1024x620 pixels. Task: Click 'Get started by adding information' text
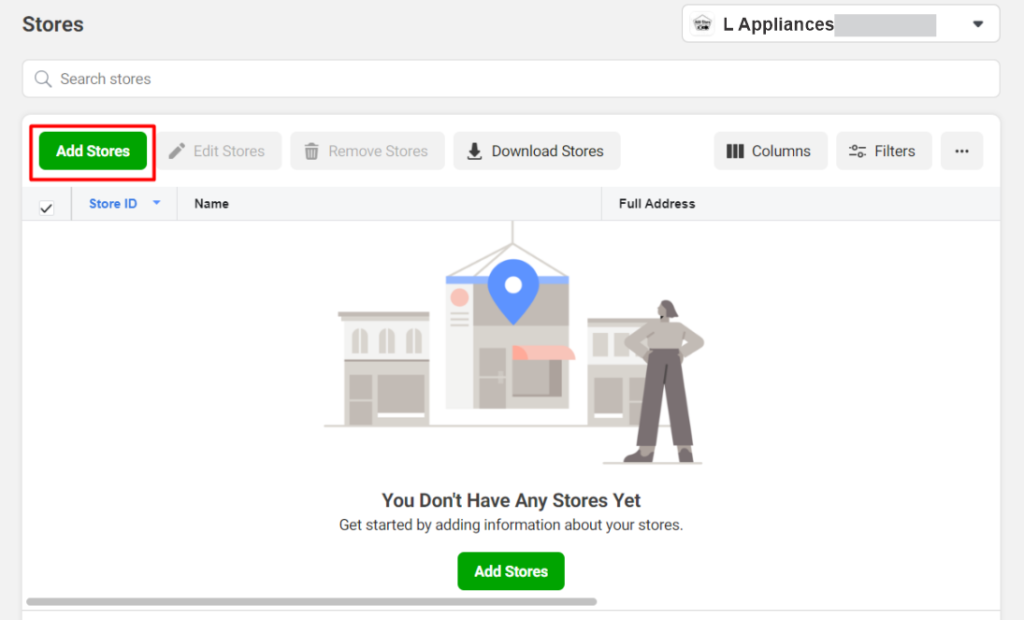click(511, 525)
